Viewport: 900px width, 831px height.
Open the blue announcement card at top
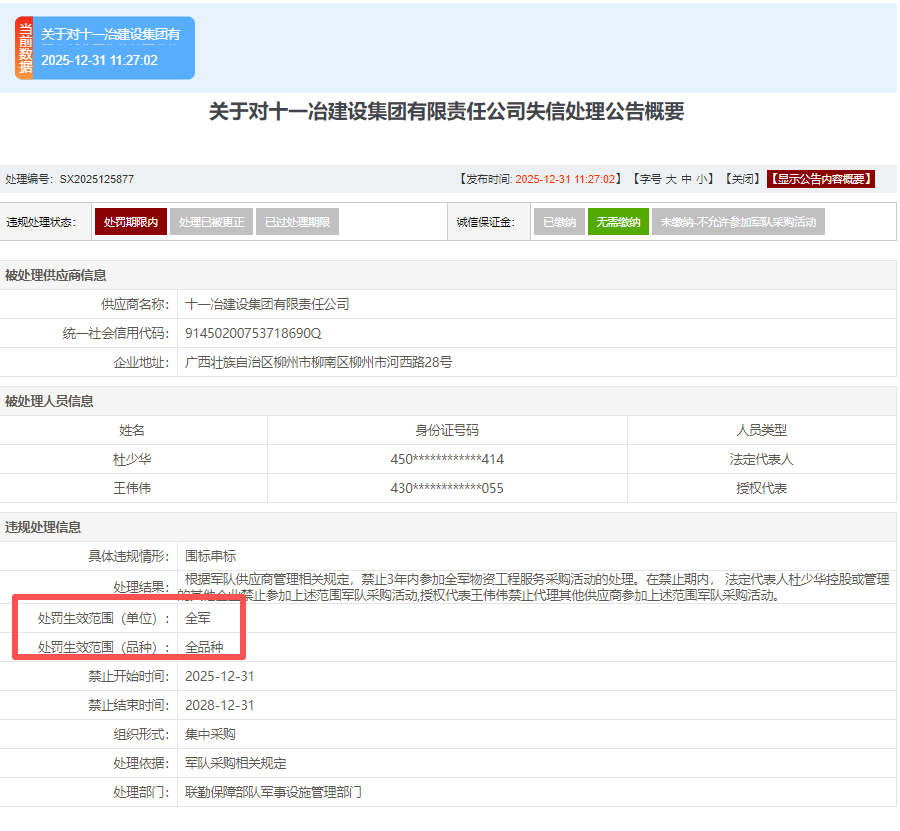click(112, 48)
